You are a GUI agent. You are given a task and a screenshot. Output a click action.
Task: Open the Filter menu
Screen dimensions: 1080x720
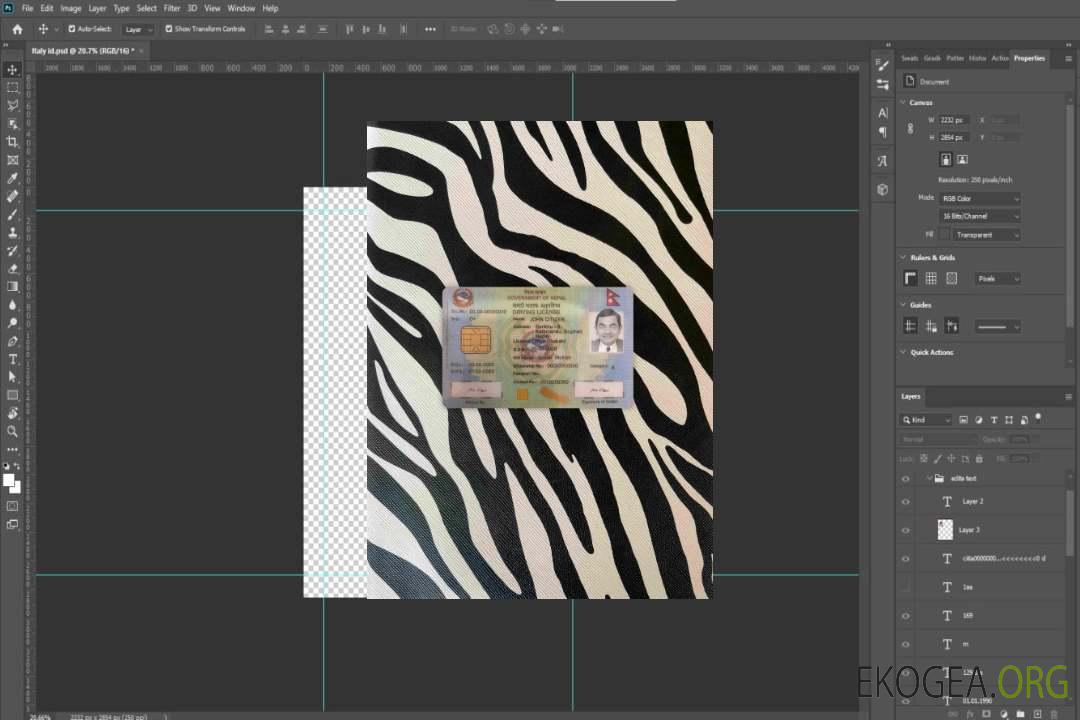coord(172,8)
